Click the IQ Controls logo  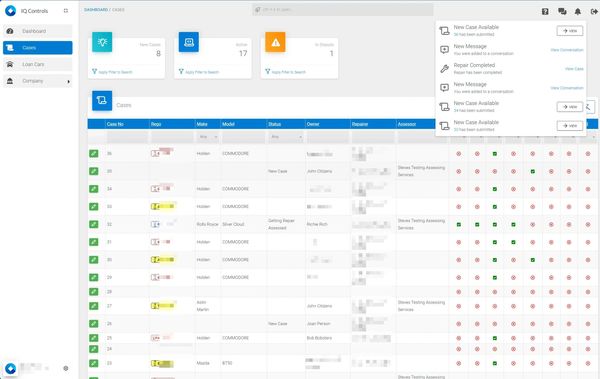pyautogui.click(x=10, y=11)
